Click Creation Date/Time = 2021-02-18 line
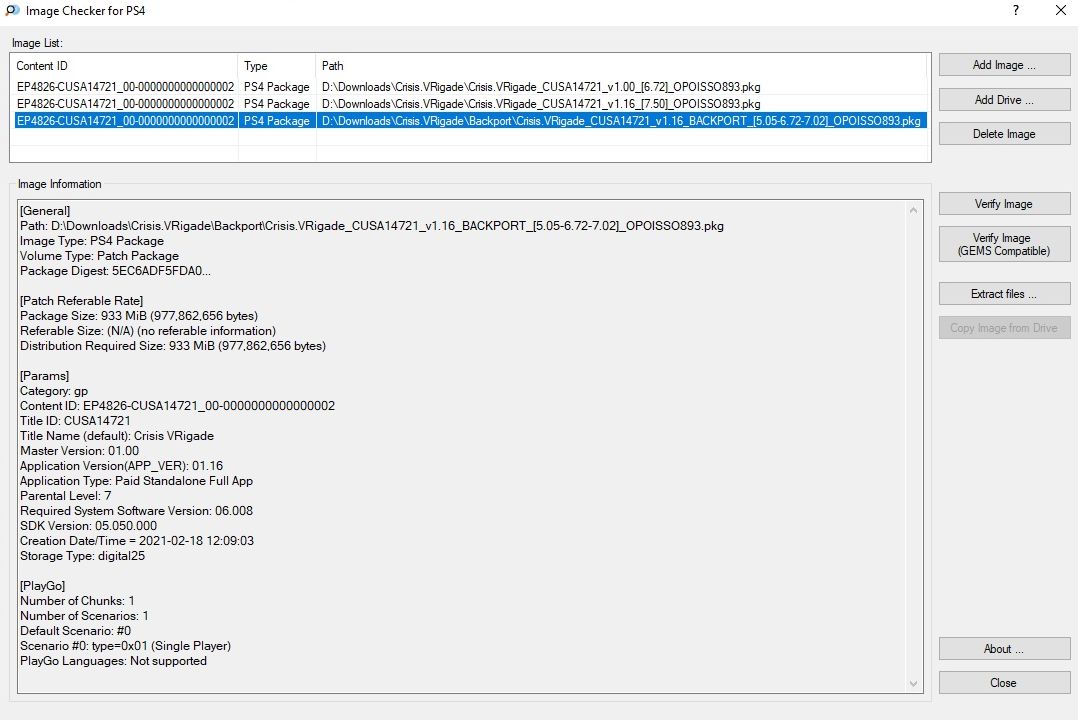Viewport: 1078px width, 720px height. pyautogui.click(x=137, y=541)
